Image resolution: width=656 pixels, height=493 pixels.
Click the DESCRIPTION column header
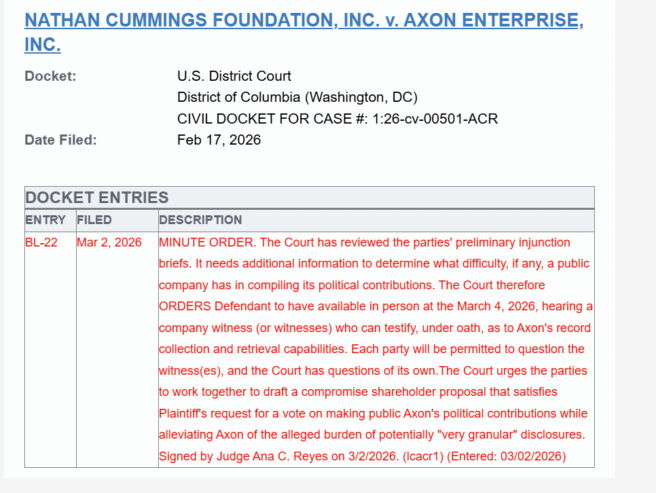pyautogui.click(x=200, y=220)
